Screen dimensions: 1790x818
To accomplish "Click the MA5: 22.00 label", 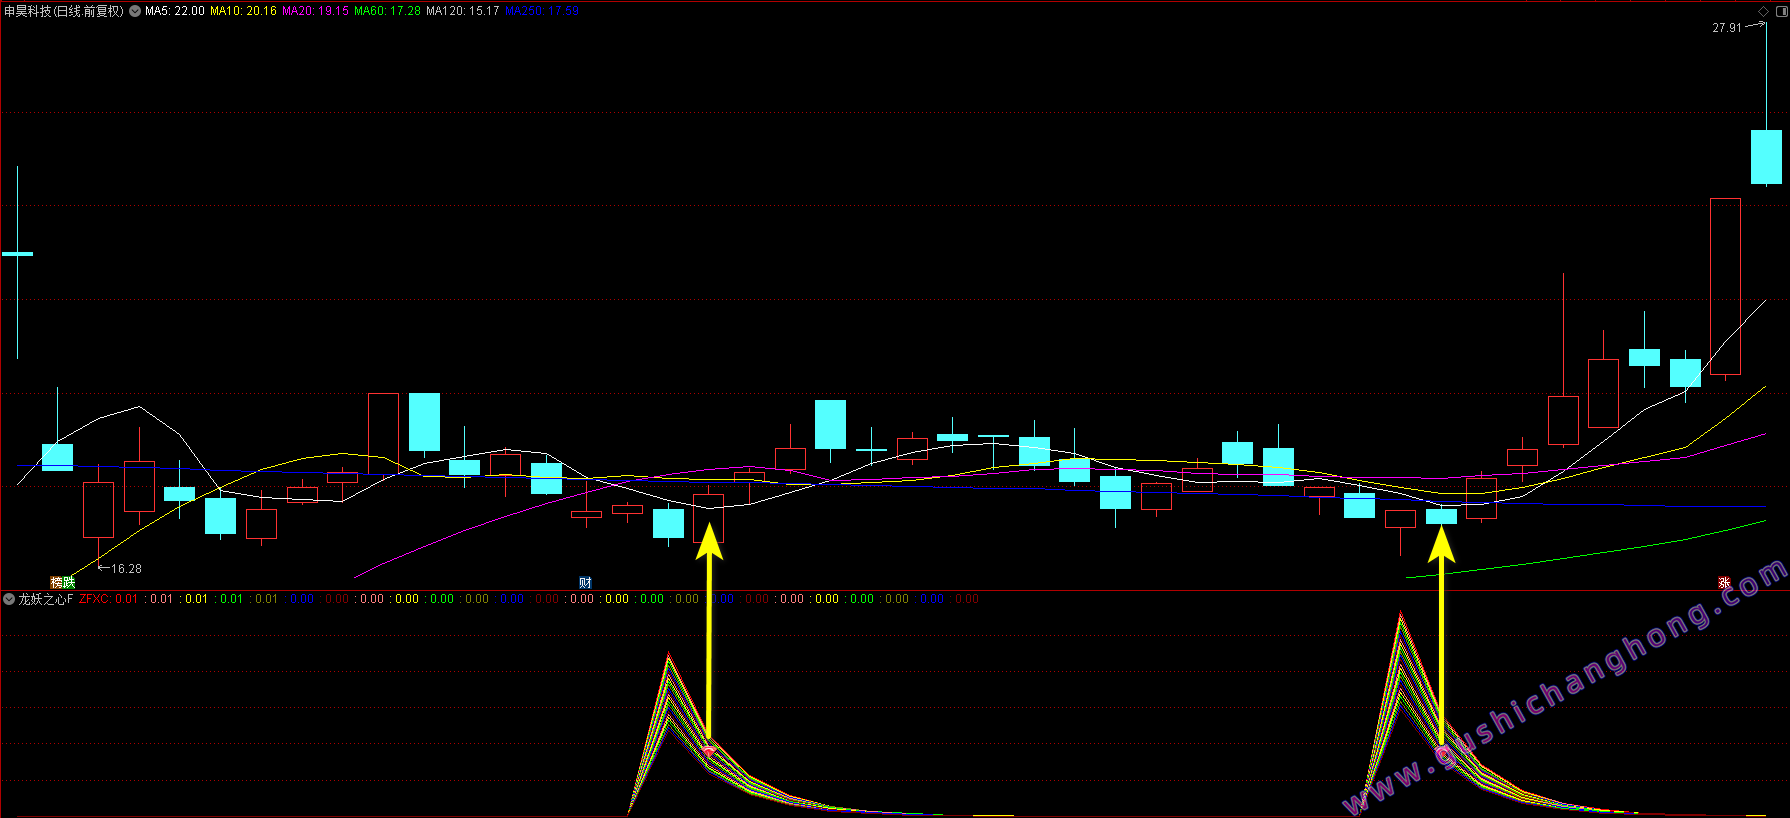I will point(175,11).
